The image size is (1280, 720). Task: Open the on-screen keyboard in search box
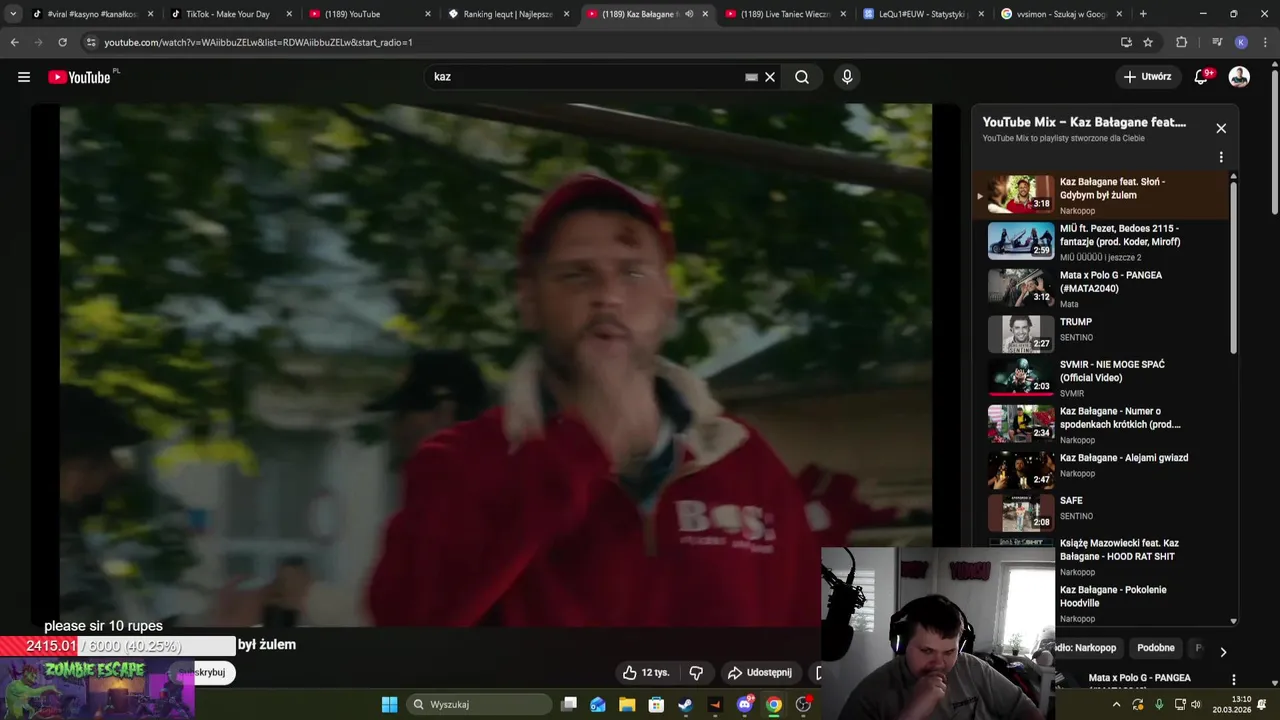coord(751,77)
